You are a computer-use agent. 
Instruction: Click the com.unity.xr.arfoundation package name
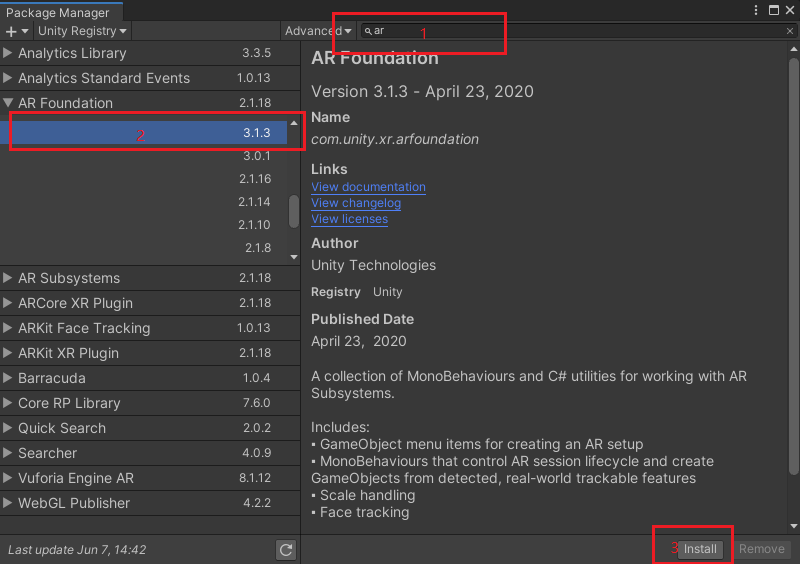[395, 139]
